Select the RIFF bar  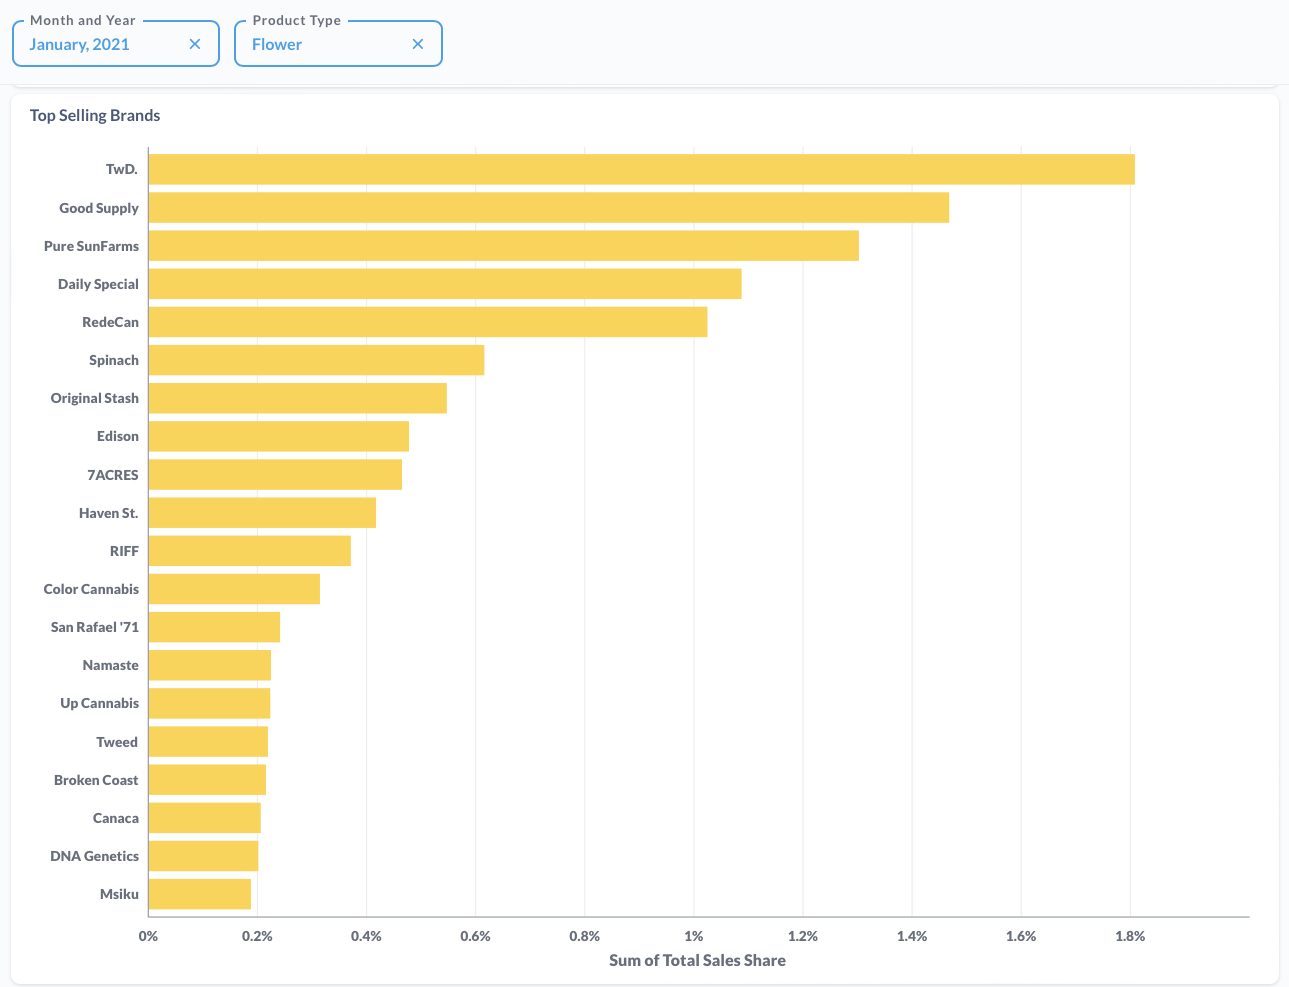point(250,551)
